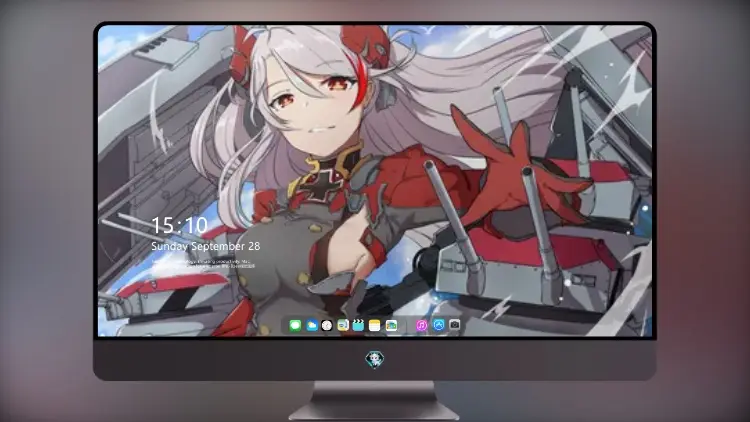Launch the pink iTunes music icon

click(x=421, y=326)
